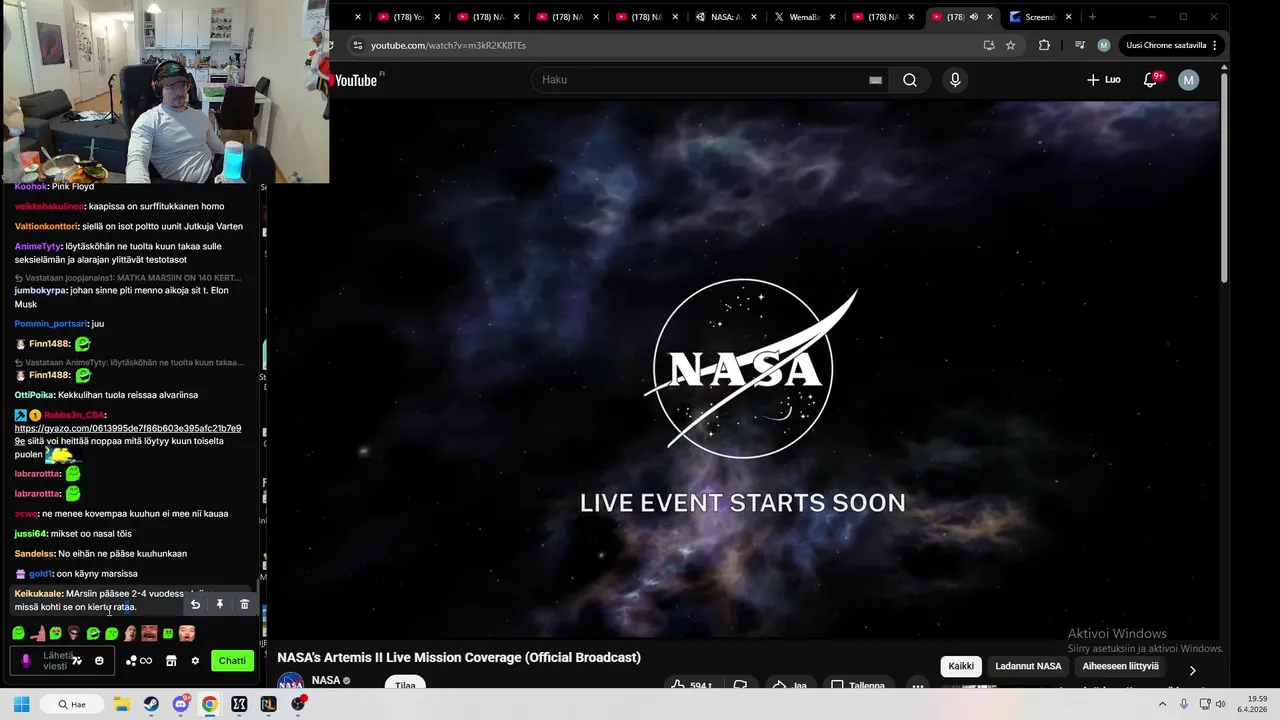Open the Luo create menu

pyautogui.click(x=1104, y=80)
